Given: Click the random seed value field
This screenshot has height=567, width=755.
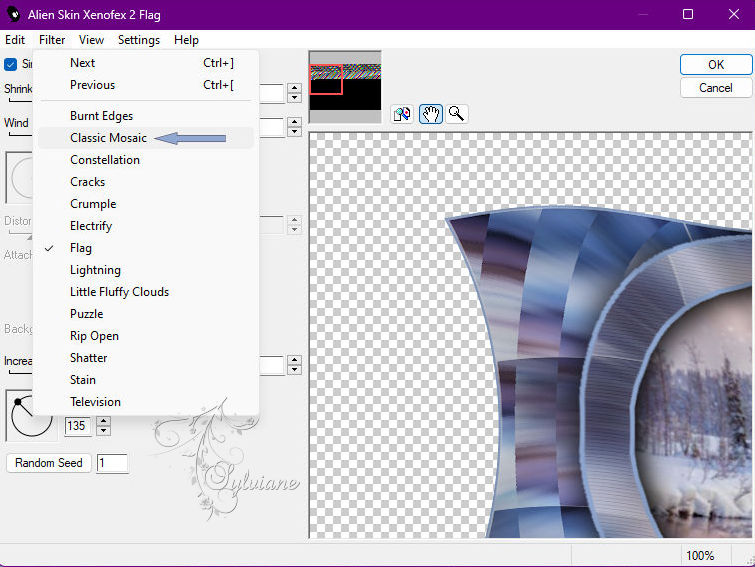Looking at the screenshot, I should 112,464.
